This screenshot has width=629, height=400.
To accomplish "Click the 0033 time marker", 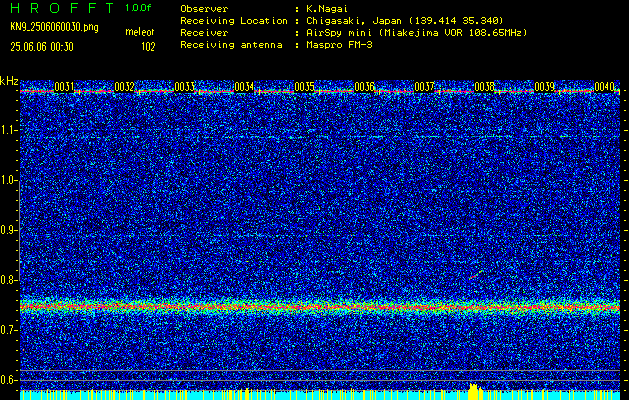I will 185,87.
